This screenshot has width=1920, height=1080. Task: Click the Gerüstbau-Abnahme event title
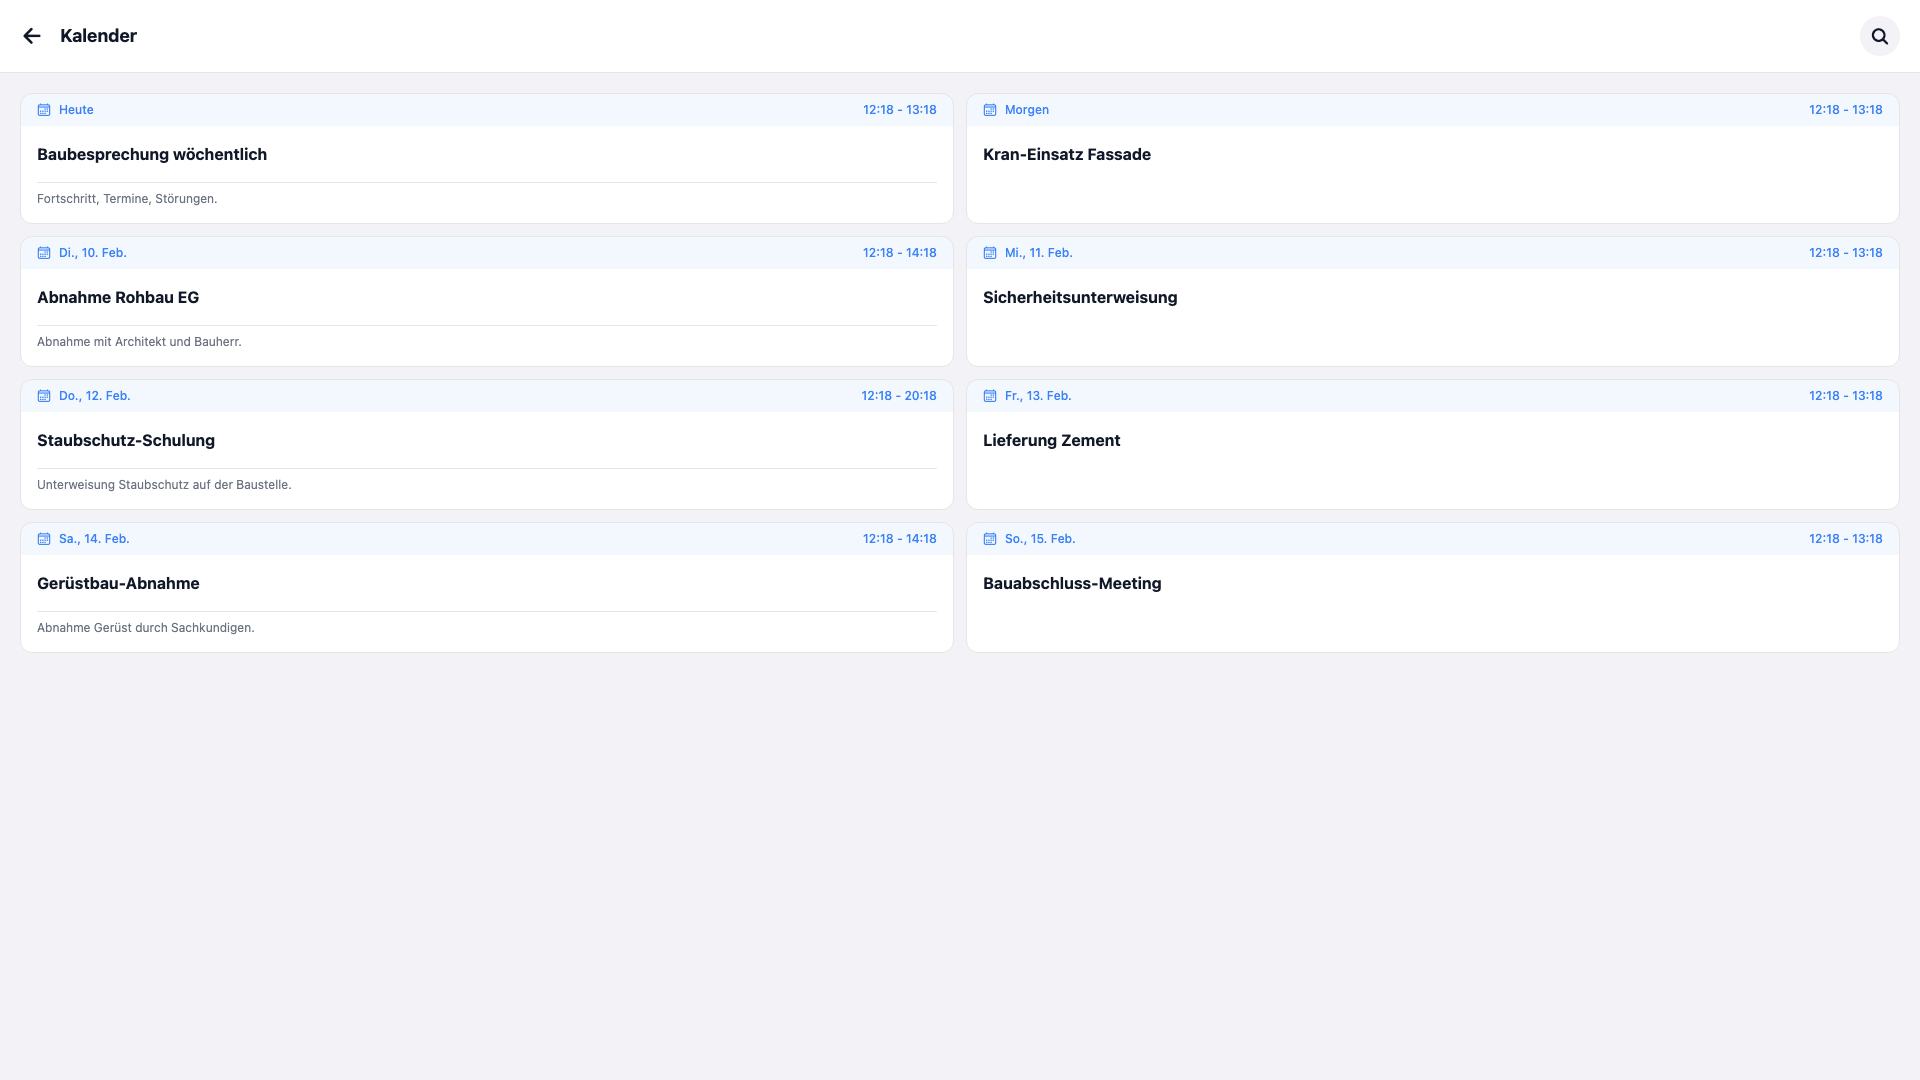click(x=118, y=583)
